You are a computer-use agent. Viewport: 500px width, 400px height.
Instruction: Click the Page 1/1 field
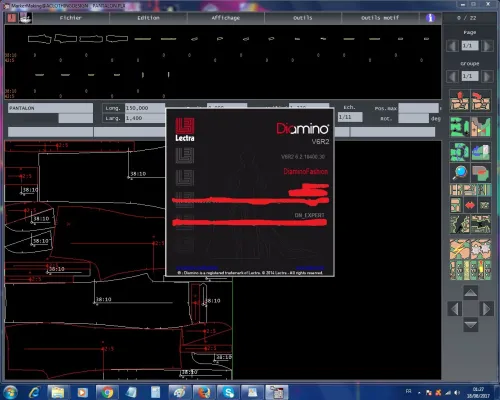470,46
